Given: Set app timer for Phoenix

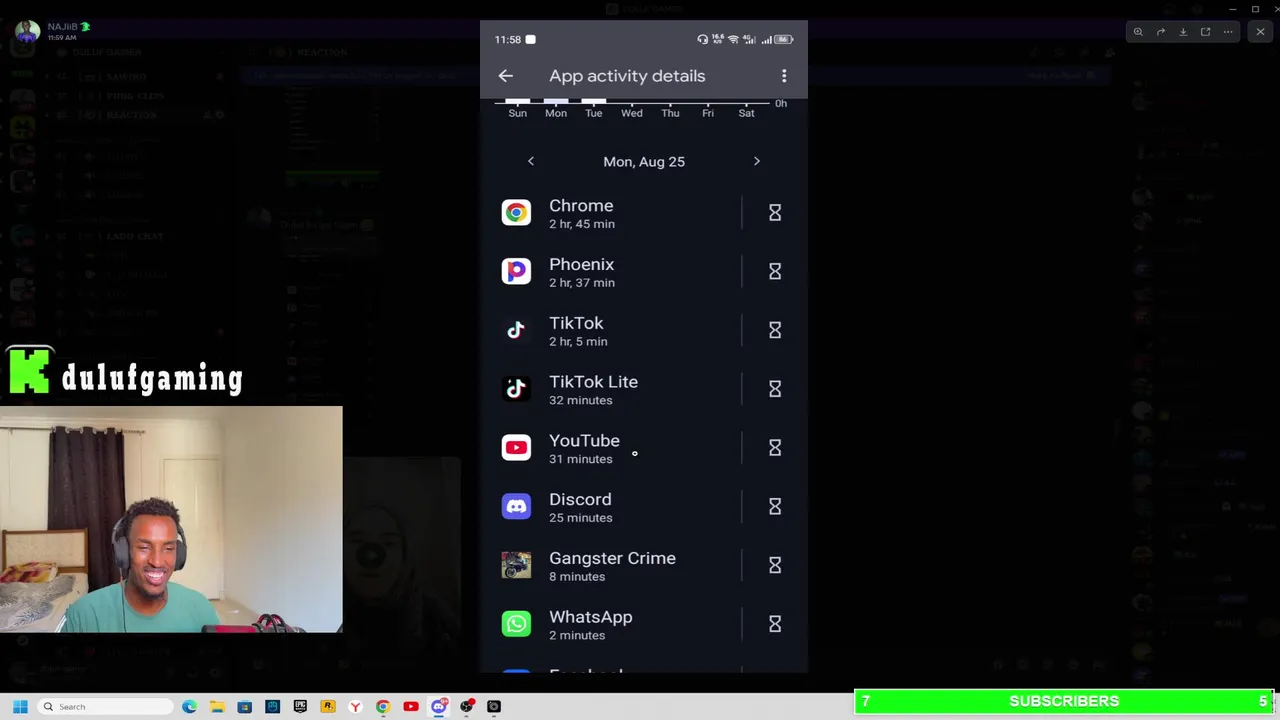Looking at the screenshot, I should coord(775,272).
